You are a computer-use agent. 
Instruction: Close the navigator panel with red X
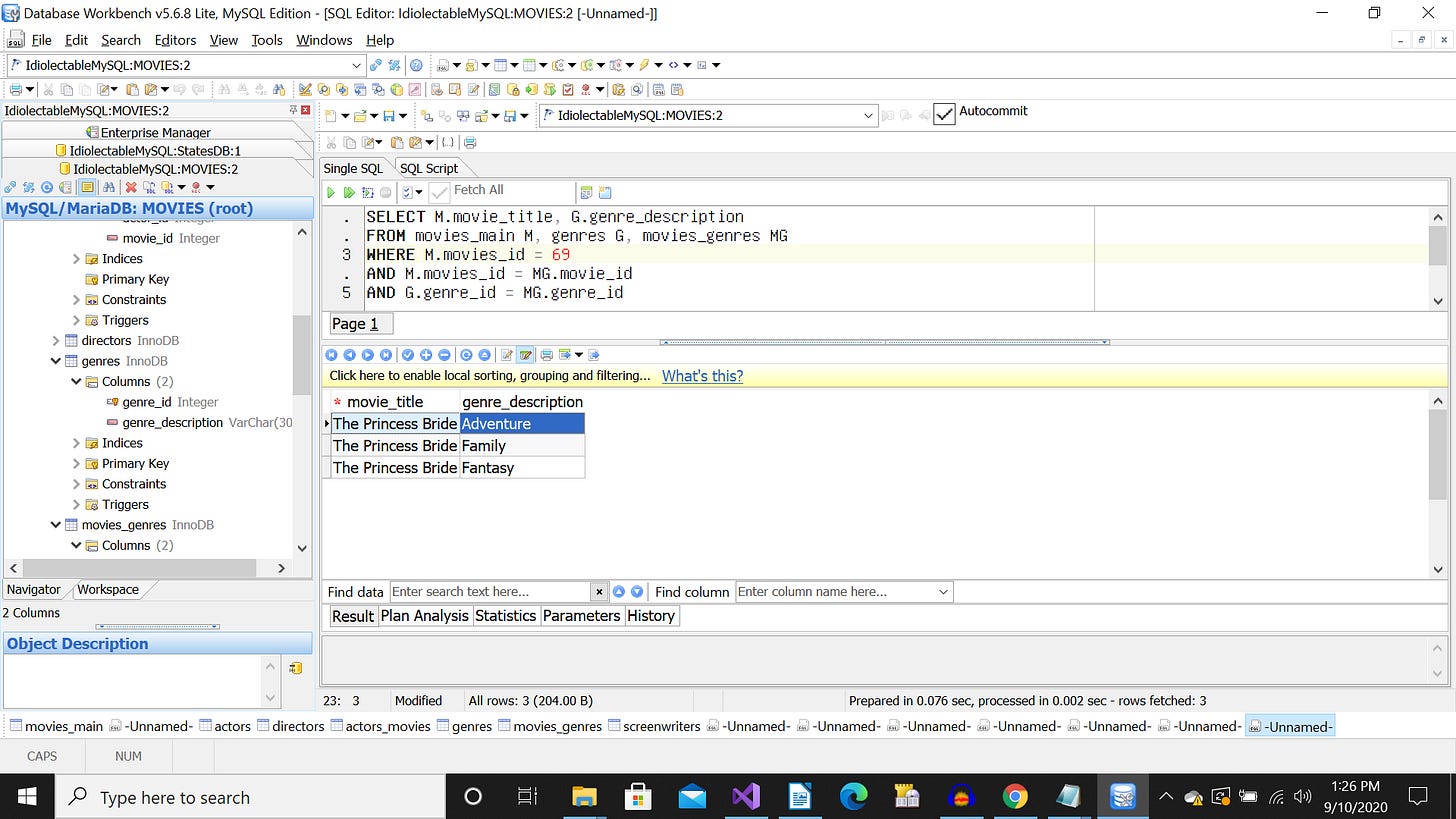coord(305,111)
